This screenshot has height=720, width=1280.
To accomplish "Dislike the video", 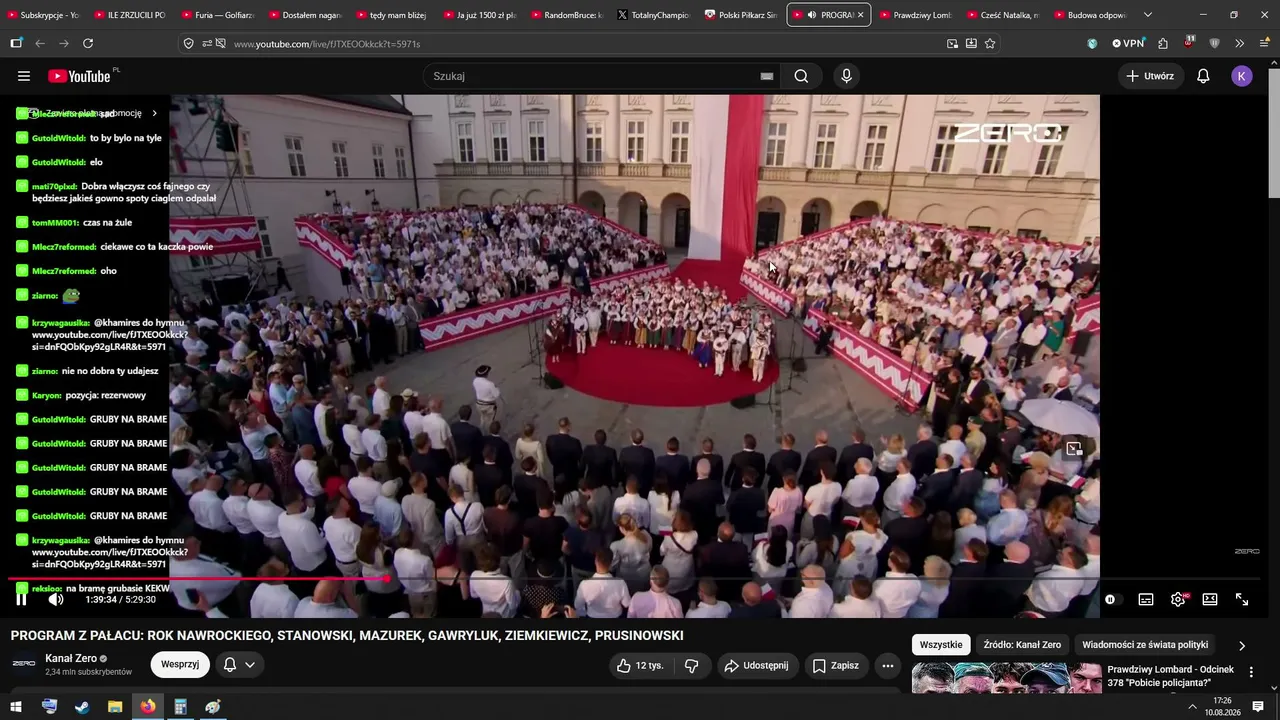I will [691, 665].
